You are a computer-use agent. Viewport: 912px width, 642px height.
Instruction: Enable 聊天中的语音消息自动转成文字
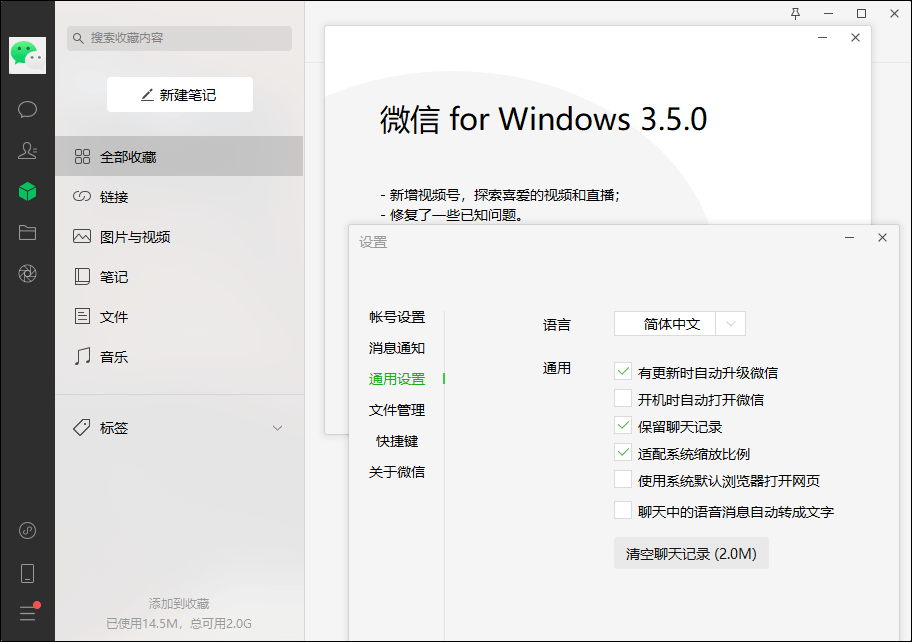pos(624,510)
